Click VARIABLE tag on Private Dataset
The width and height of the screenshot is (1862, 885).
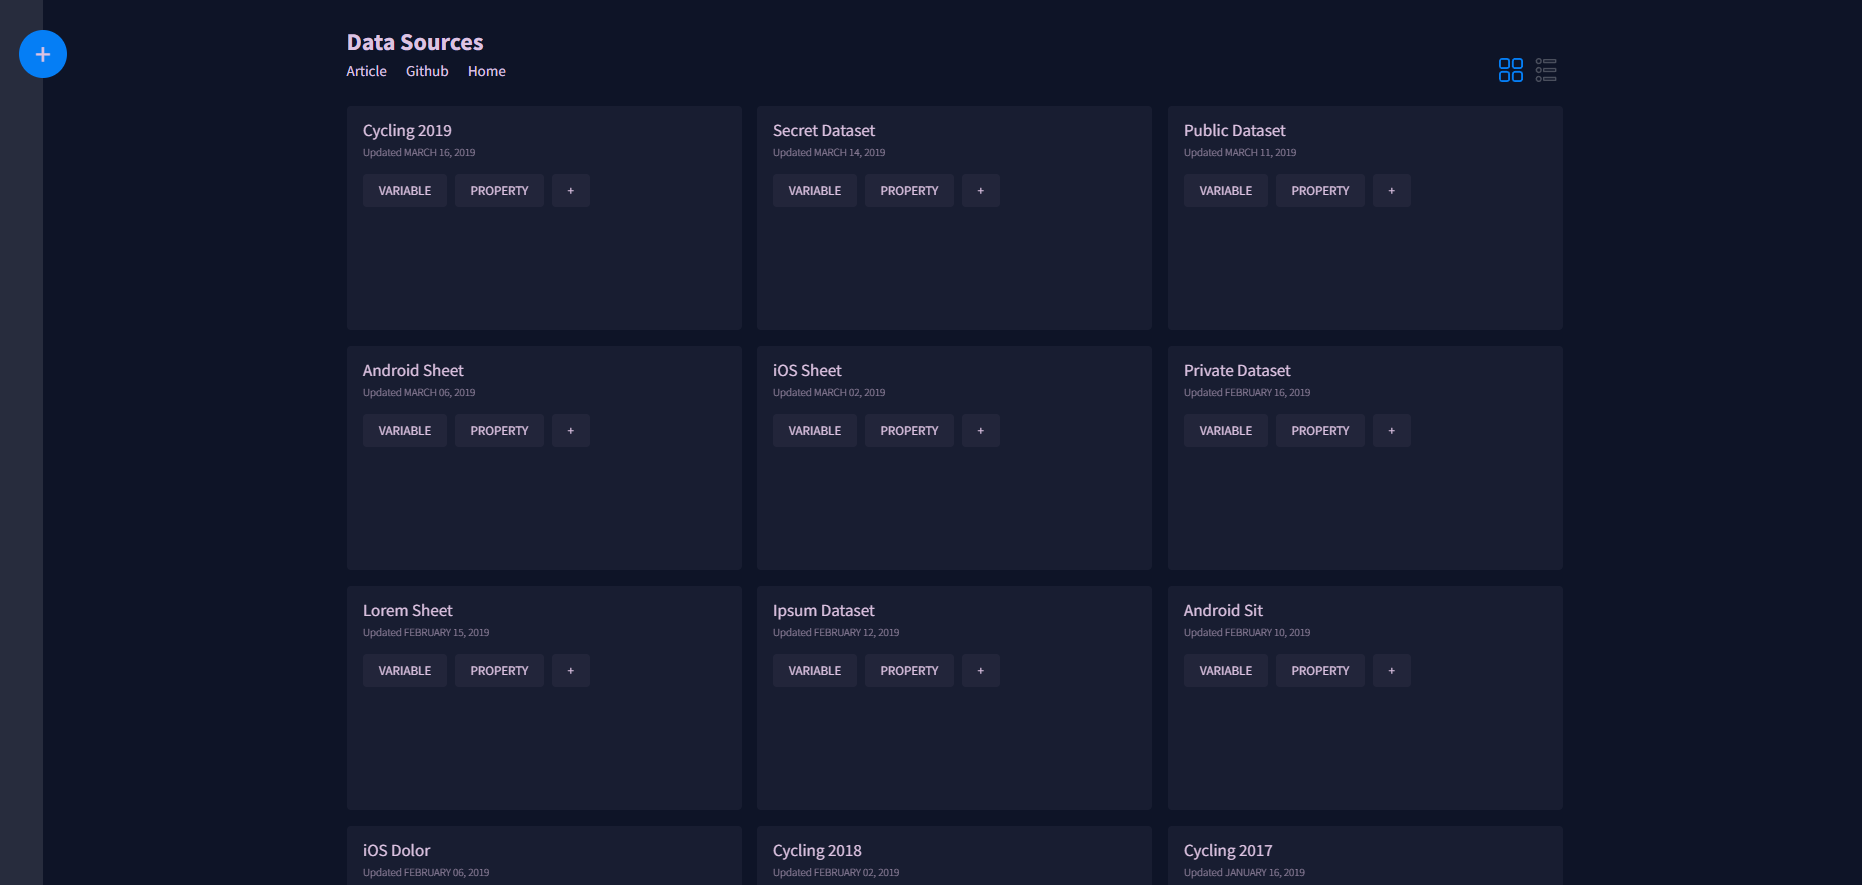(1226, 431)
